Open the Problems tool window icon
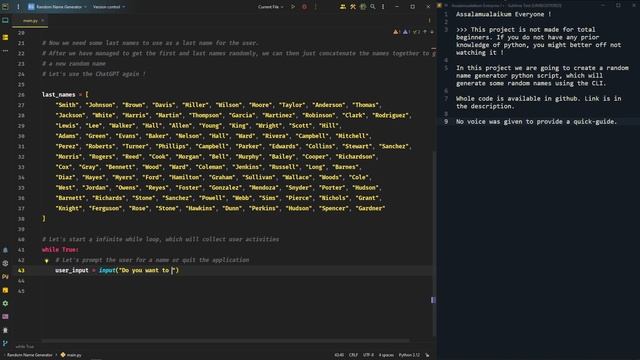Image resolution: width=640 pixels, height=360 pixels. [5, 330]
